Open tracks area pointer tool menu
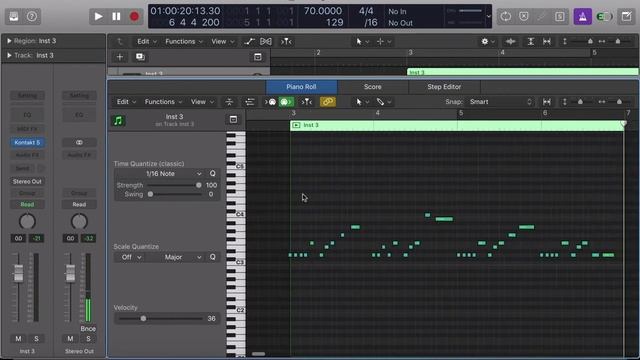Viewport: 640px width, 360px height. [x=362, y=41]
